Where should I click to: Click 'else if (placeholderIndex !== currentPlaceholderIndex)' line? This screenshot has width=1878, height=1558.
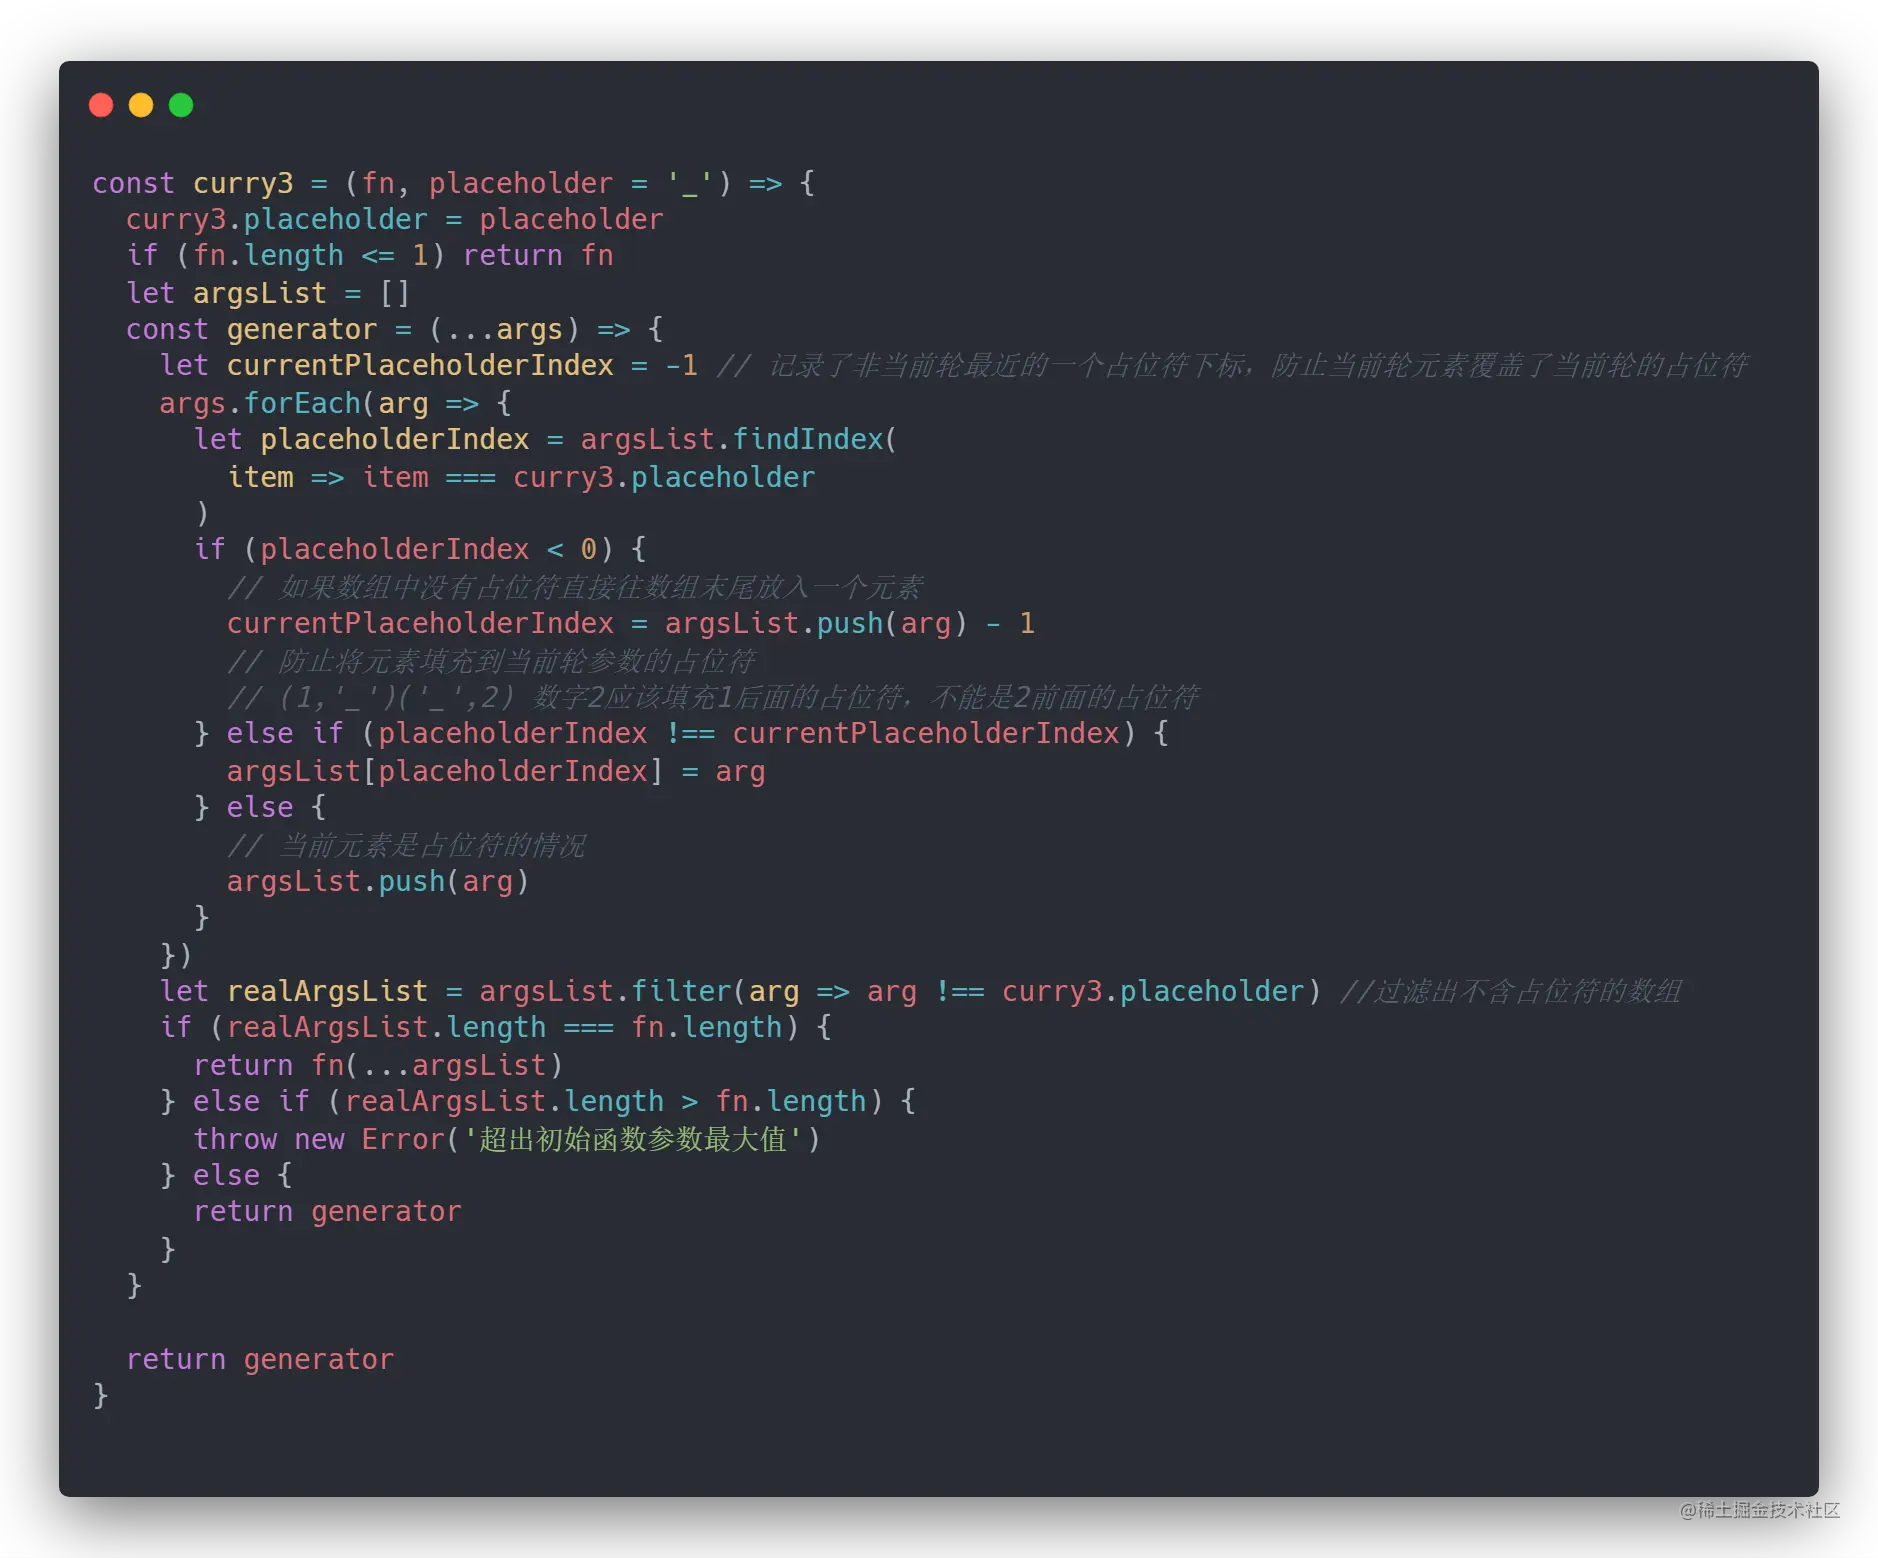[681, 734]
